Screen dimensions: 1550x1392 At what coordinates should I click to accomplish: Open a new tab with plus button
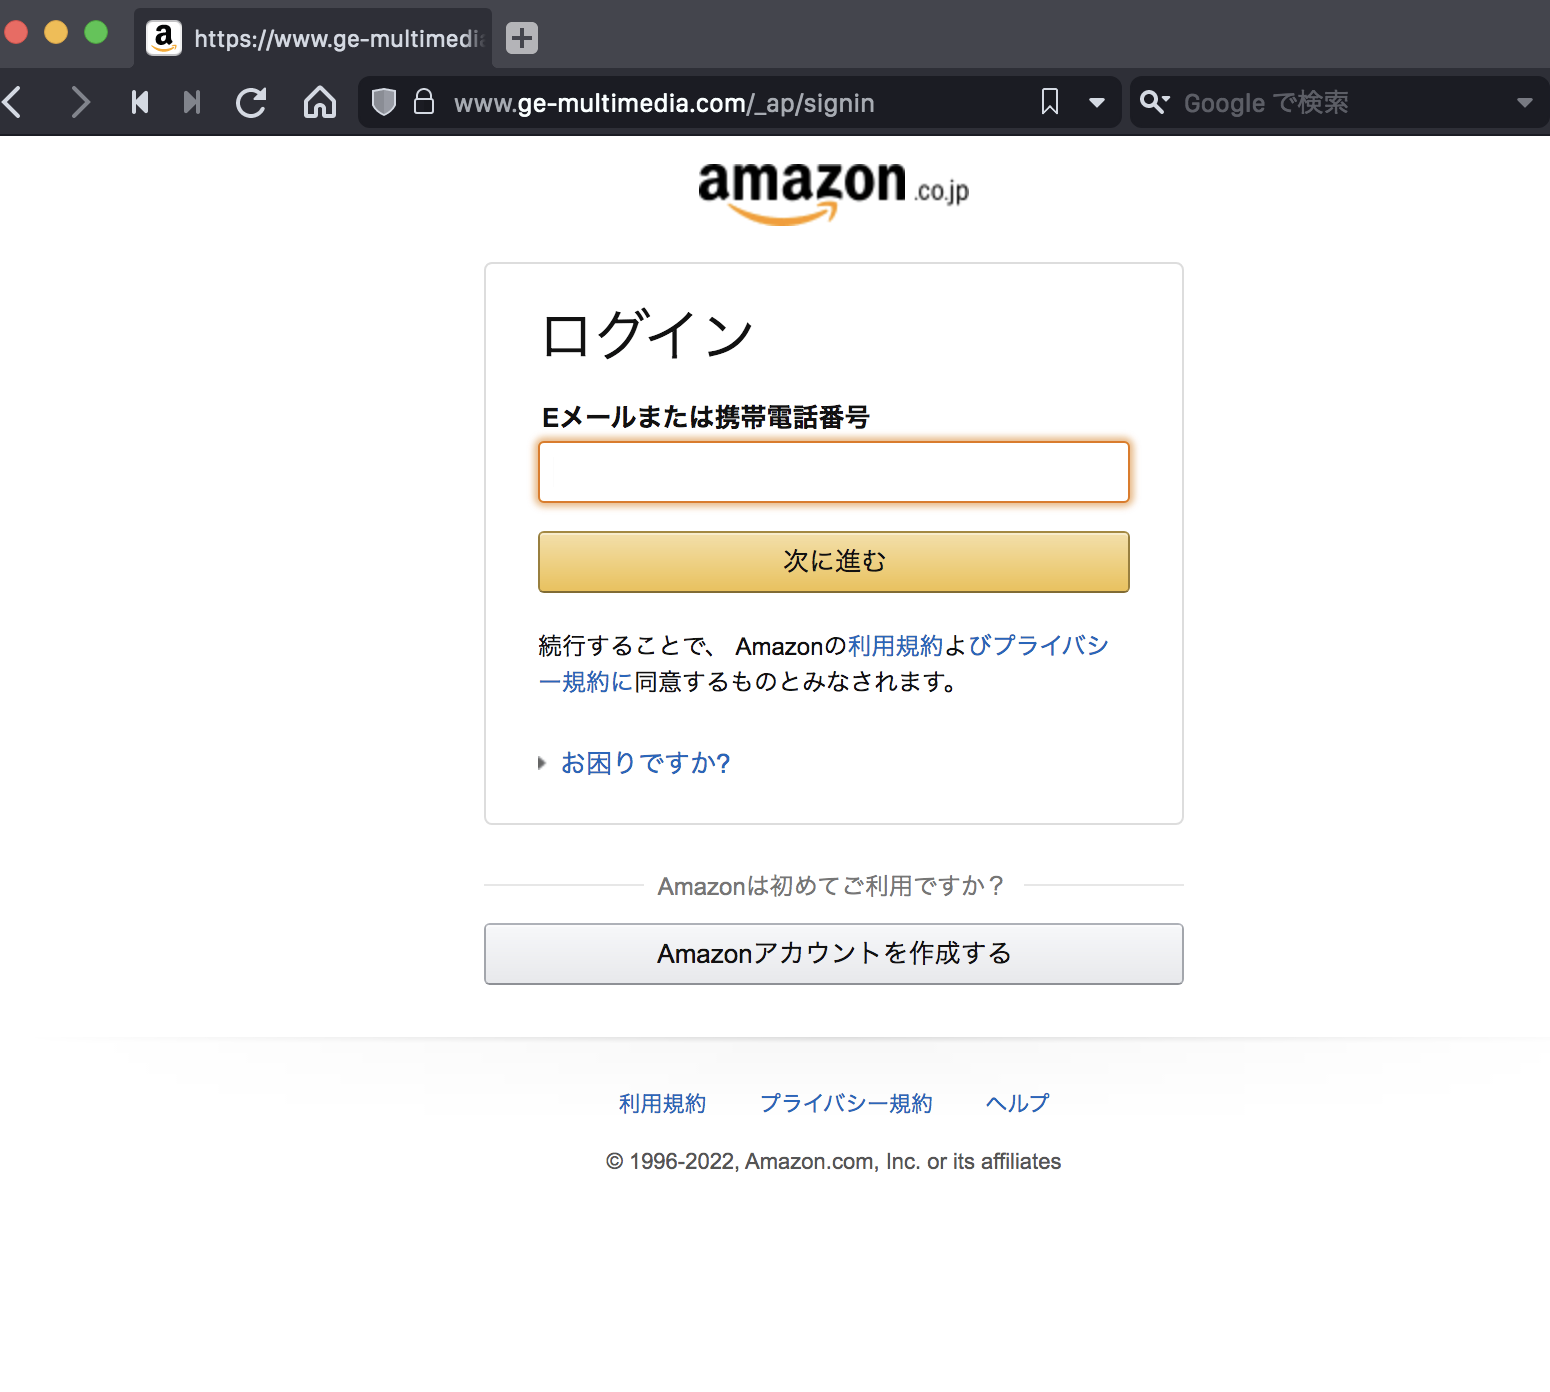click(x=521, y=38)
